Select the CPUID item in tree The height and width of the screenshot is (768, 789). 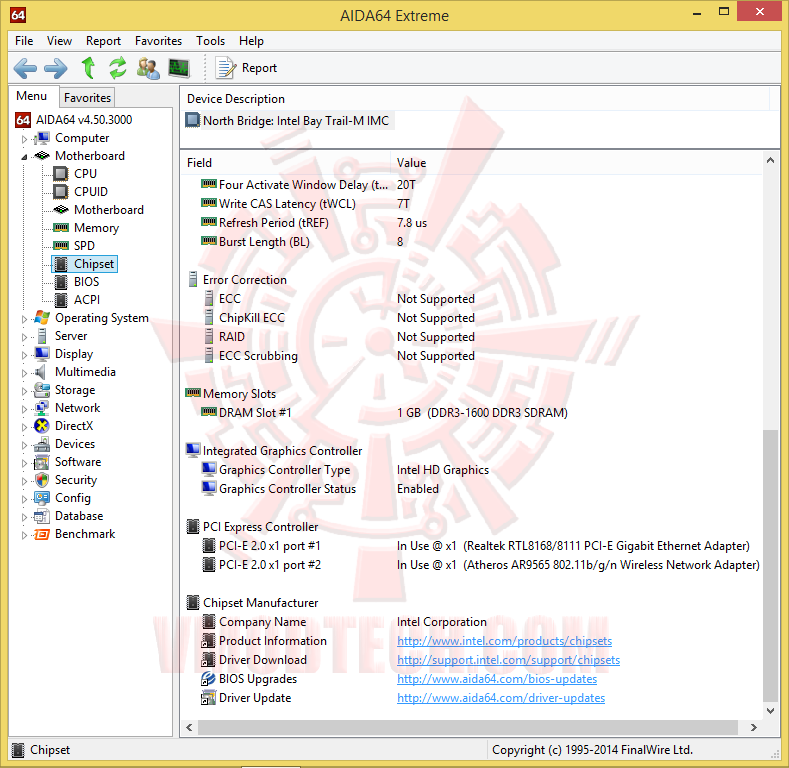click(x=91, y=192)
